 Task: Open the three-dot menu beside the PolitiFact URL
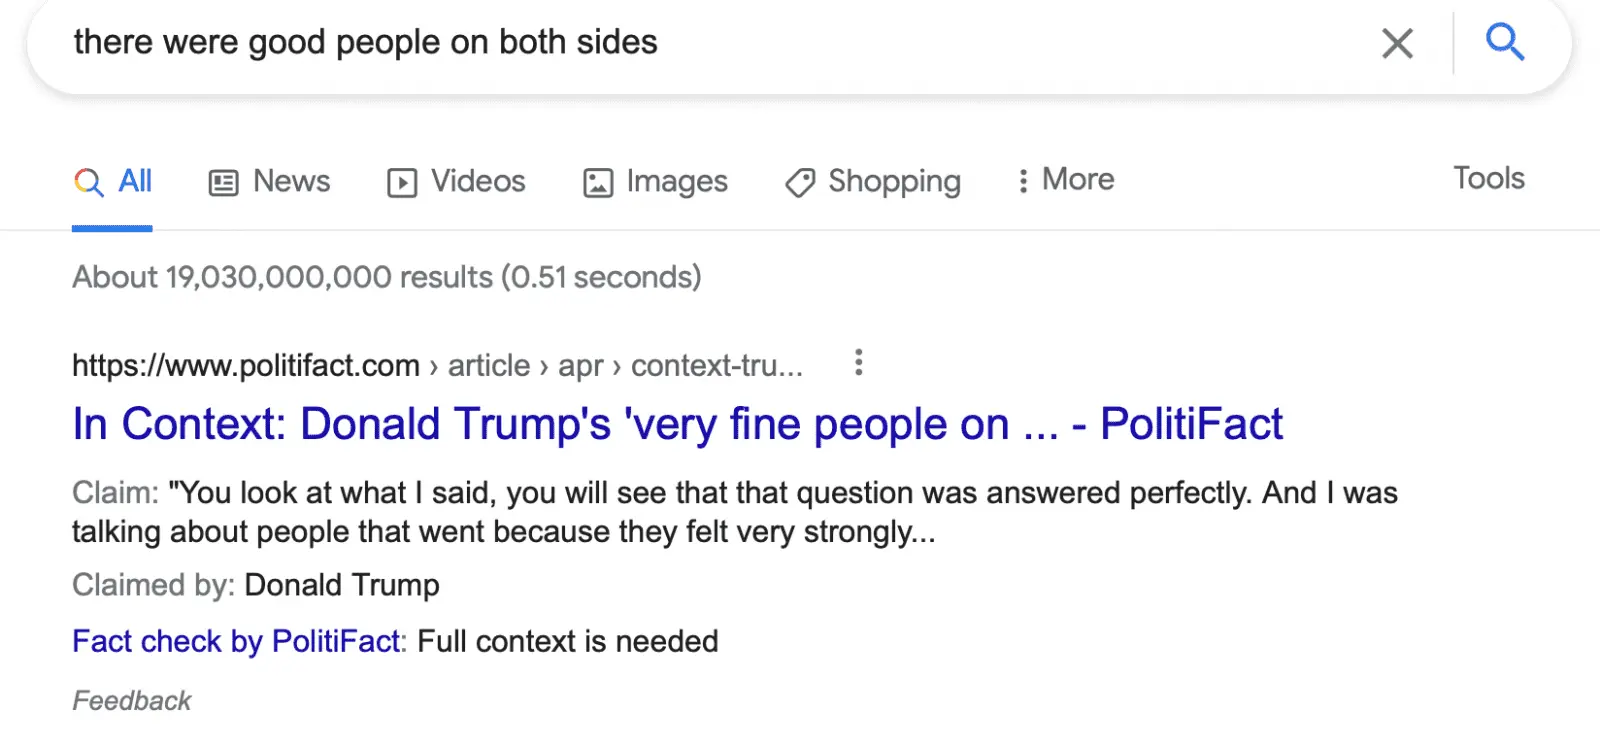pos(858,363)
